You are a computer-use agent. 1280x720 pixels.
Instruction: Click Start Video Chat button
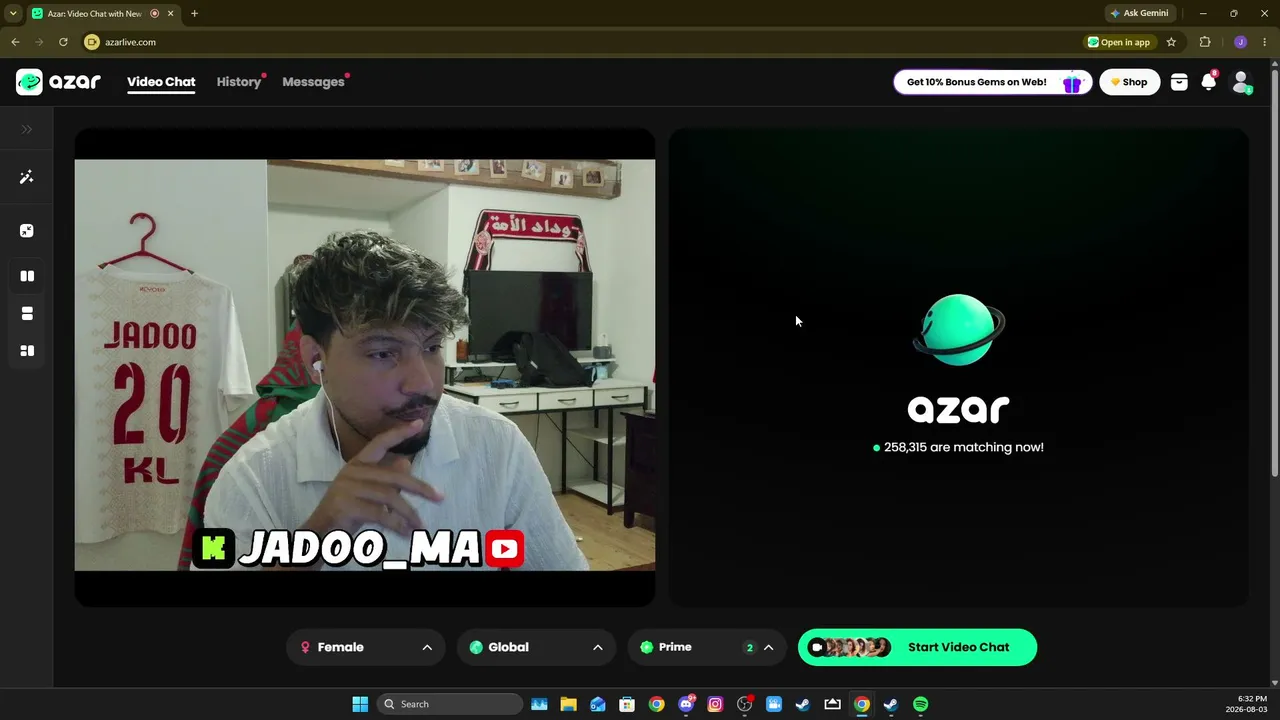pyautogui.click(x=917, y=647)
